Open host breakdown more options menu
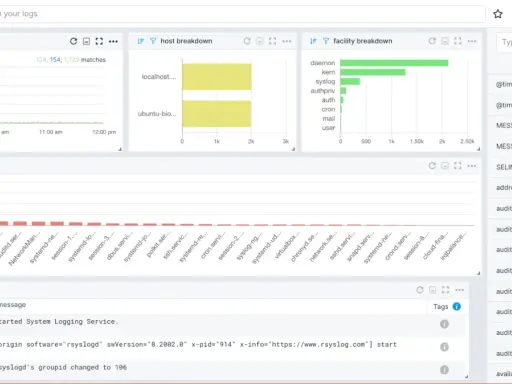 pyautogui.click(x=287, y=41)
